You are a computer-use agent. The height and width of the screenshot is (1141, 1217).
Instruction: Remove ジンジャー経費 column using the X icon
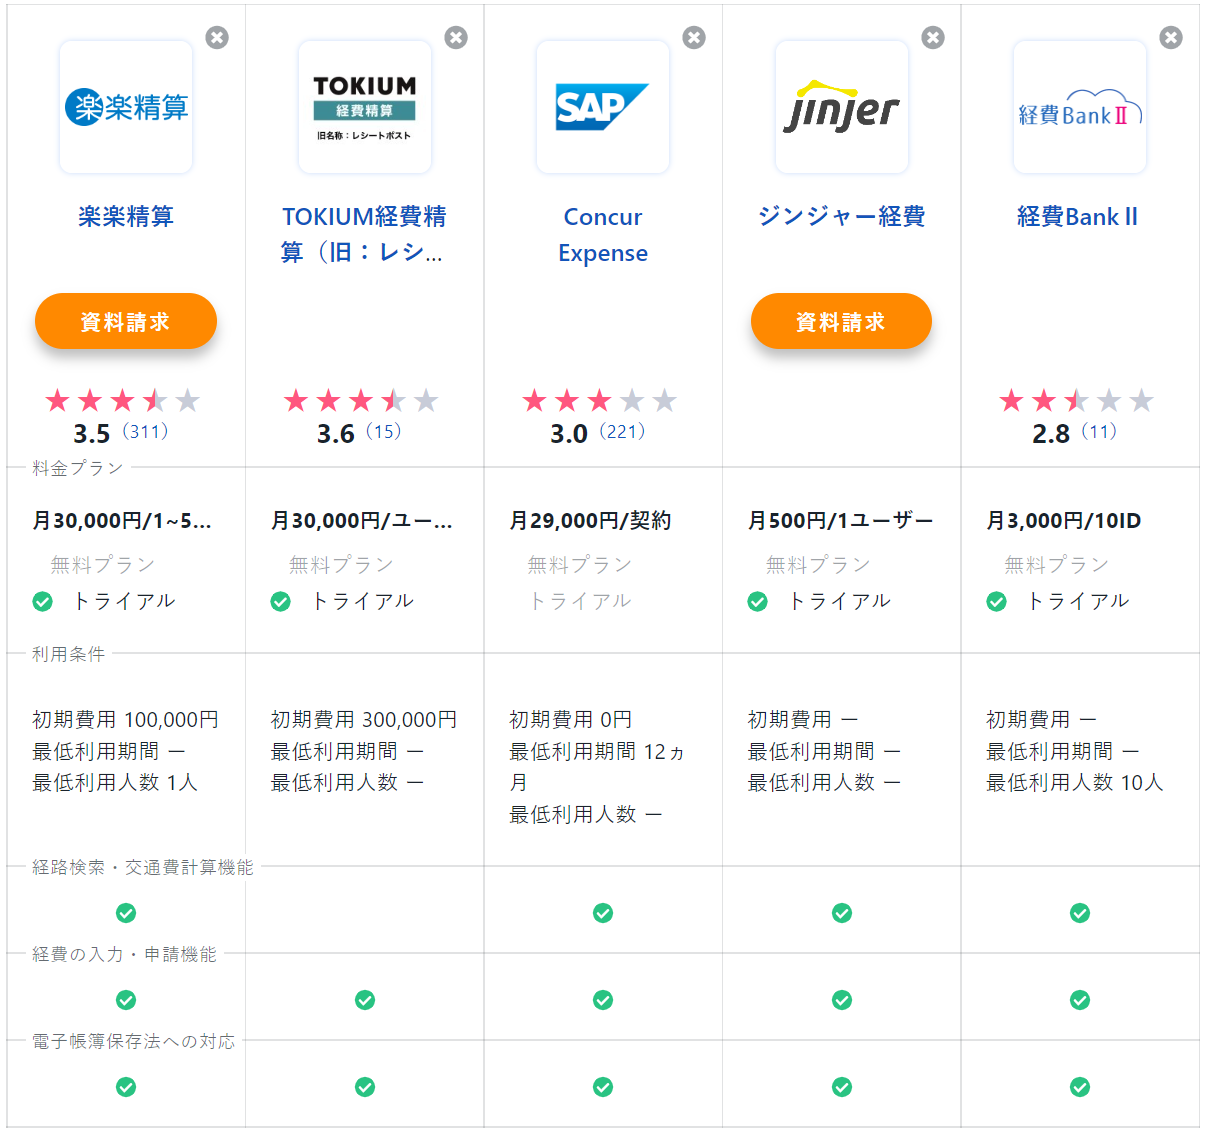tap(933, 38)
